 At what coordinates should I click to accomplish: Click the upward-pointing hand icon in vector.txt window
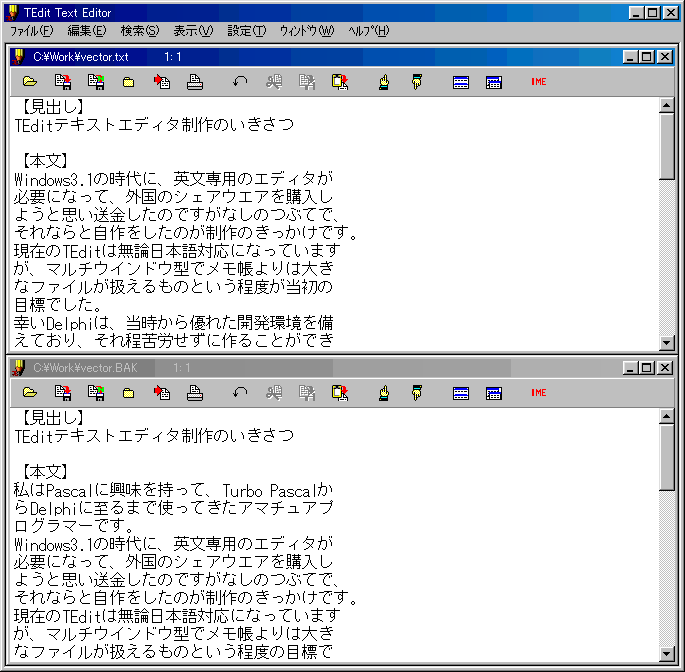[384, 81]
